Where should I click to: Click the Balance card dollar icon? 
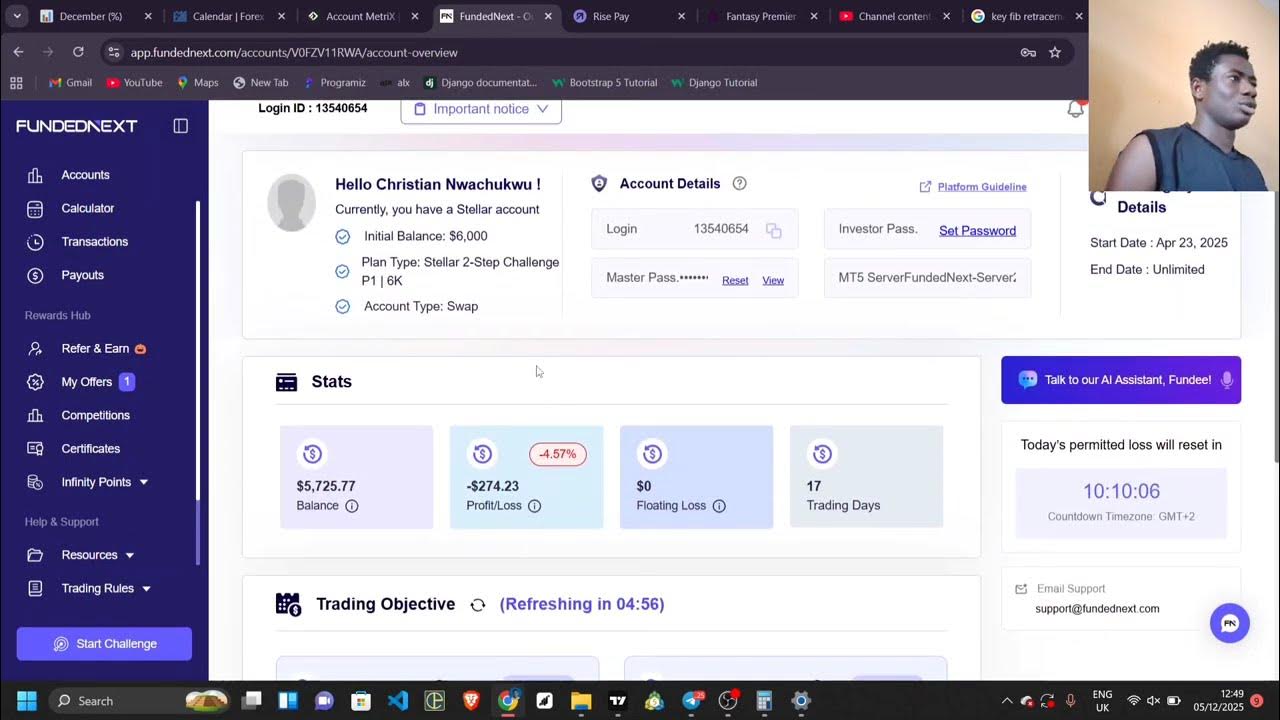tap(312, 454)
